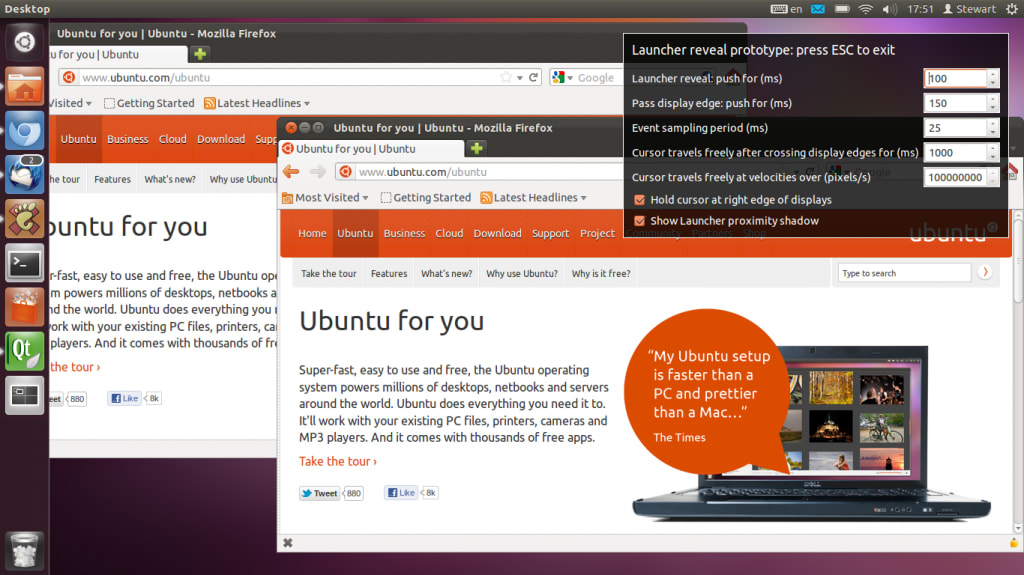Focus cursor velocities value field 100000000
This screenshot has width=1024, height=575.
955,178
